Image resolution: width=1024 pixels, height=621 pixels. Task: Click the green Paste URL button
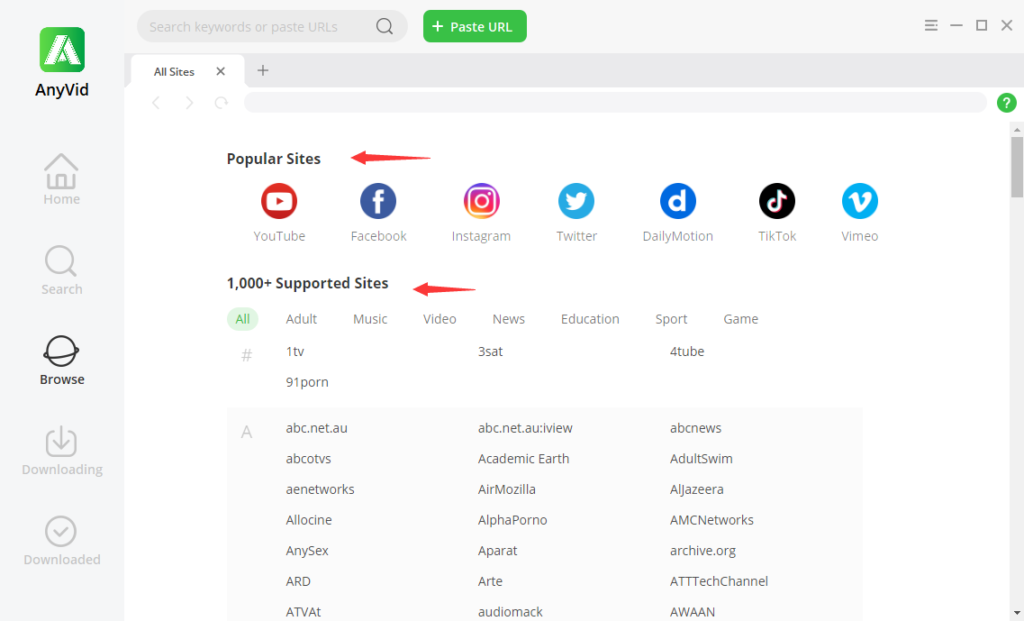click(475, 26)
